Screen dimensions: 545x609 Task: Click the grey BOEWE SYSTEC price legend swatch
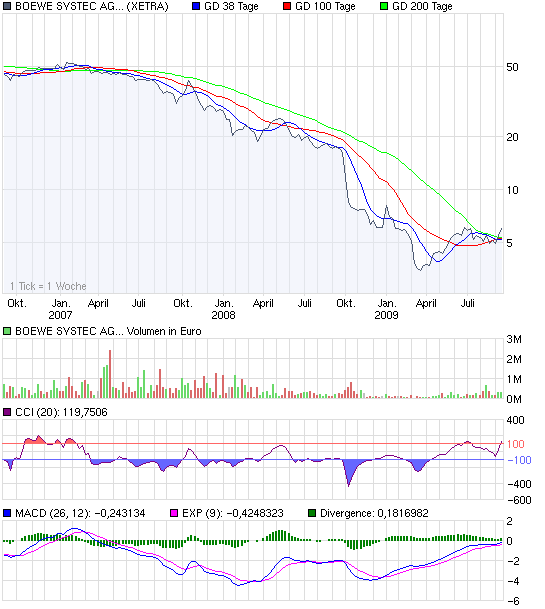(7, 6)
